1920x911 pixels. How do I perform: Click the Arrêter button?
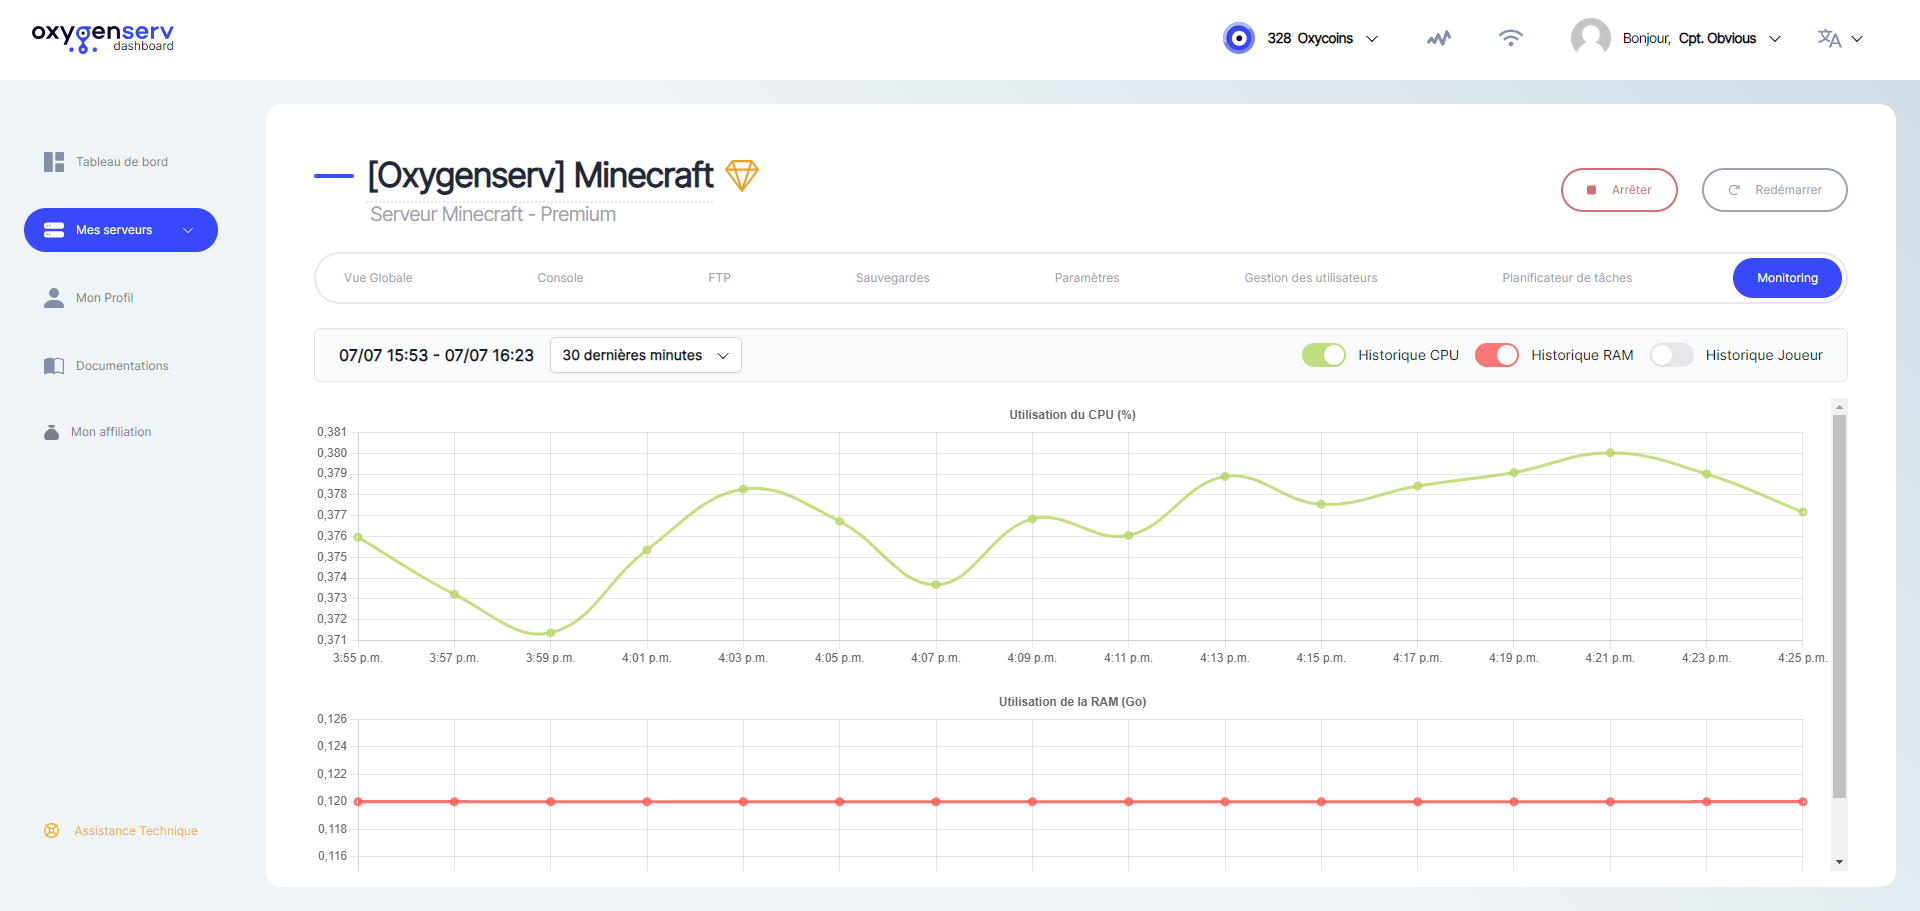click(1619, 190)
